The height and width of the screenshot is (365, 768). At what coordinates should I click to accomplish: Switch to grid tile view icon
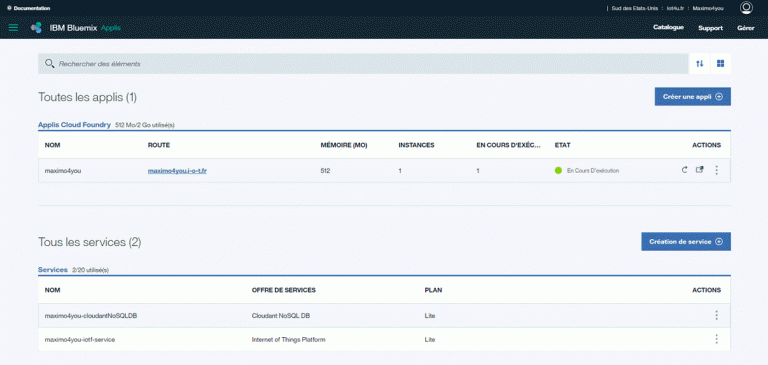click(720, 64)
